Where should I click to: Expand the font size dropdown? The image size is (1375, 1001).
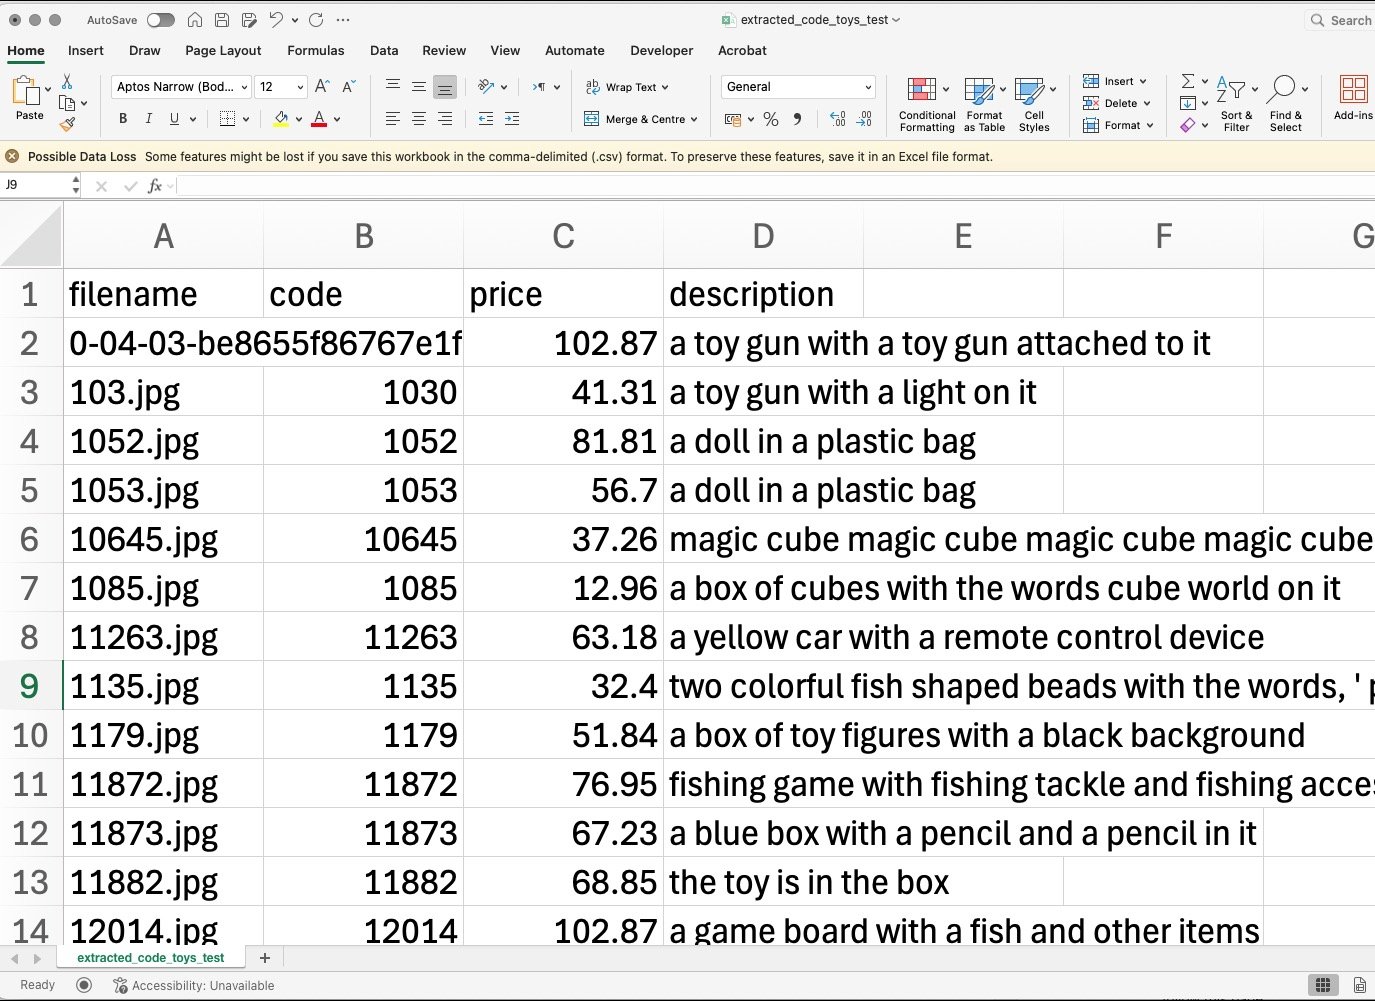300,87
